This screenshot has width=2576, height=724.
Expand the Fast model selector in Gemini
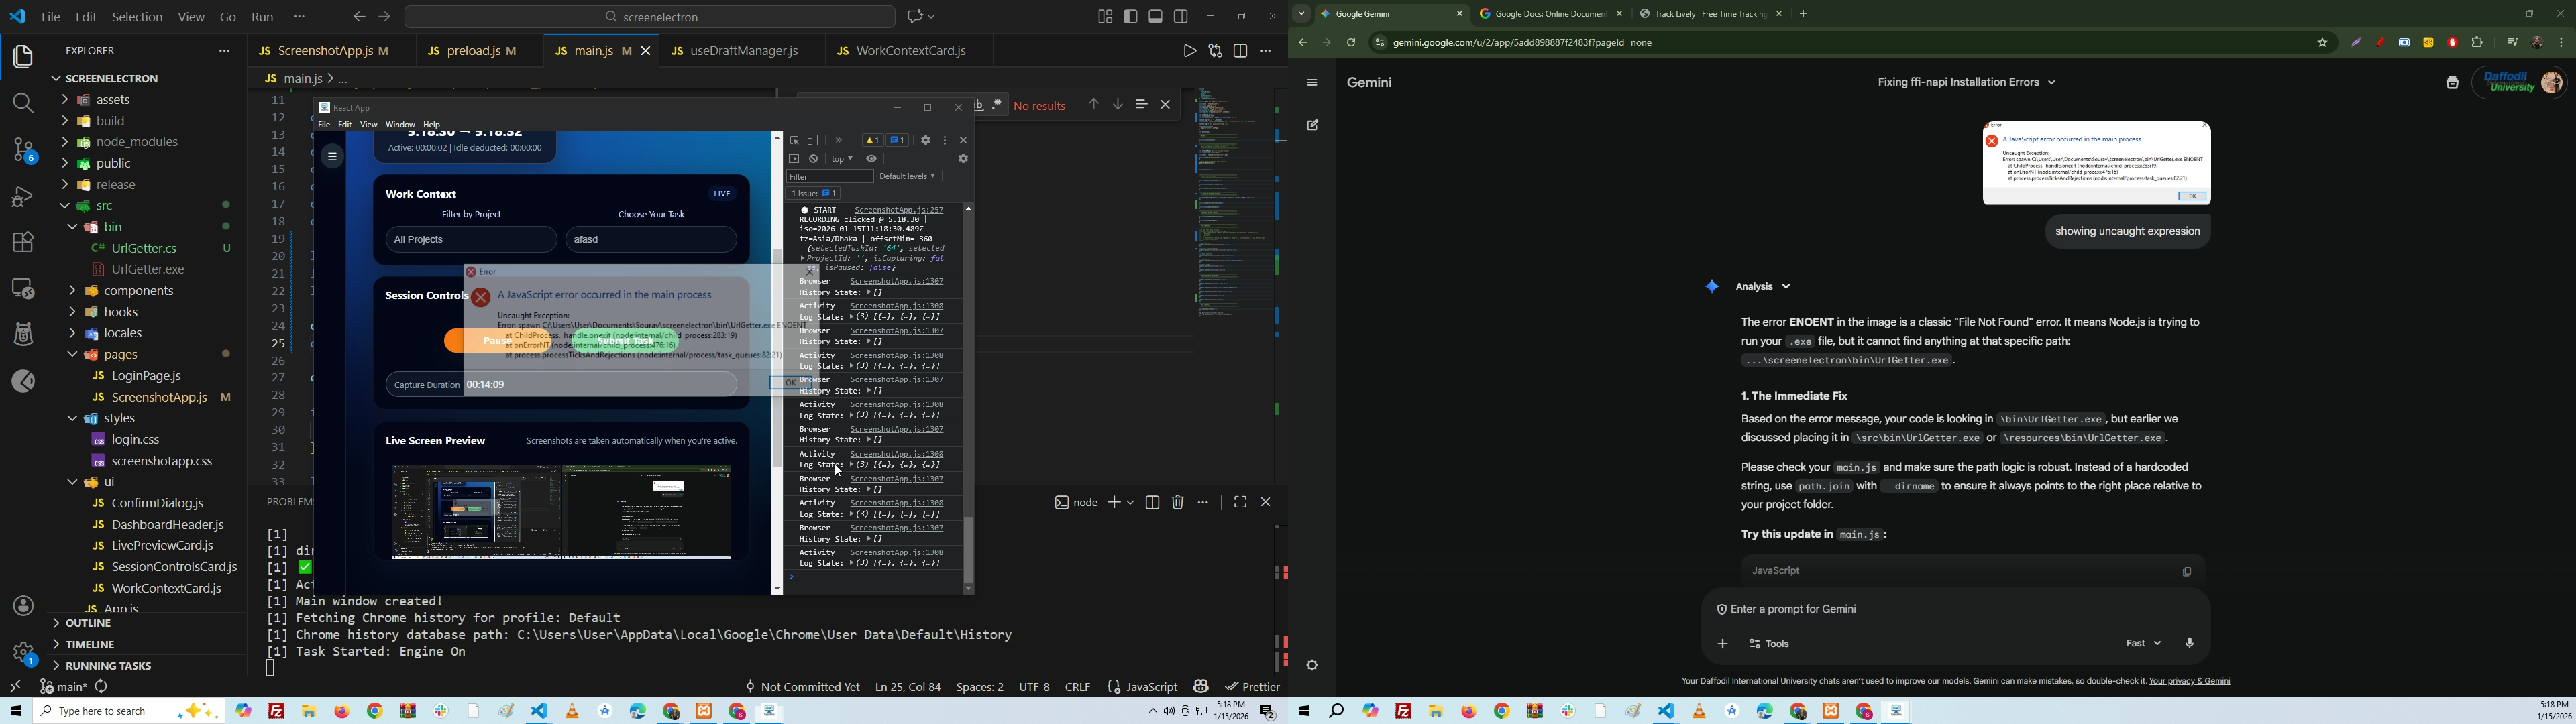pos(2143,644)
